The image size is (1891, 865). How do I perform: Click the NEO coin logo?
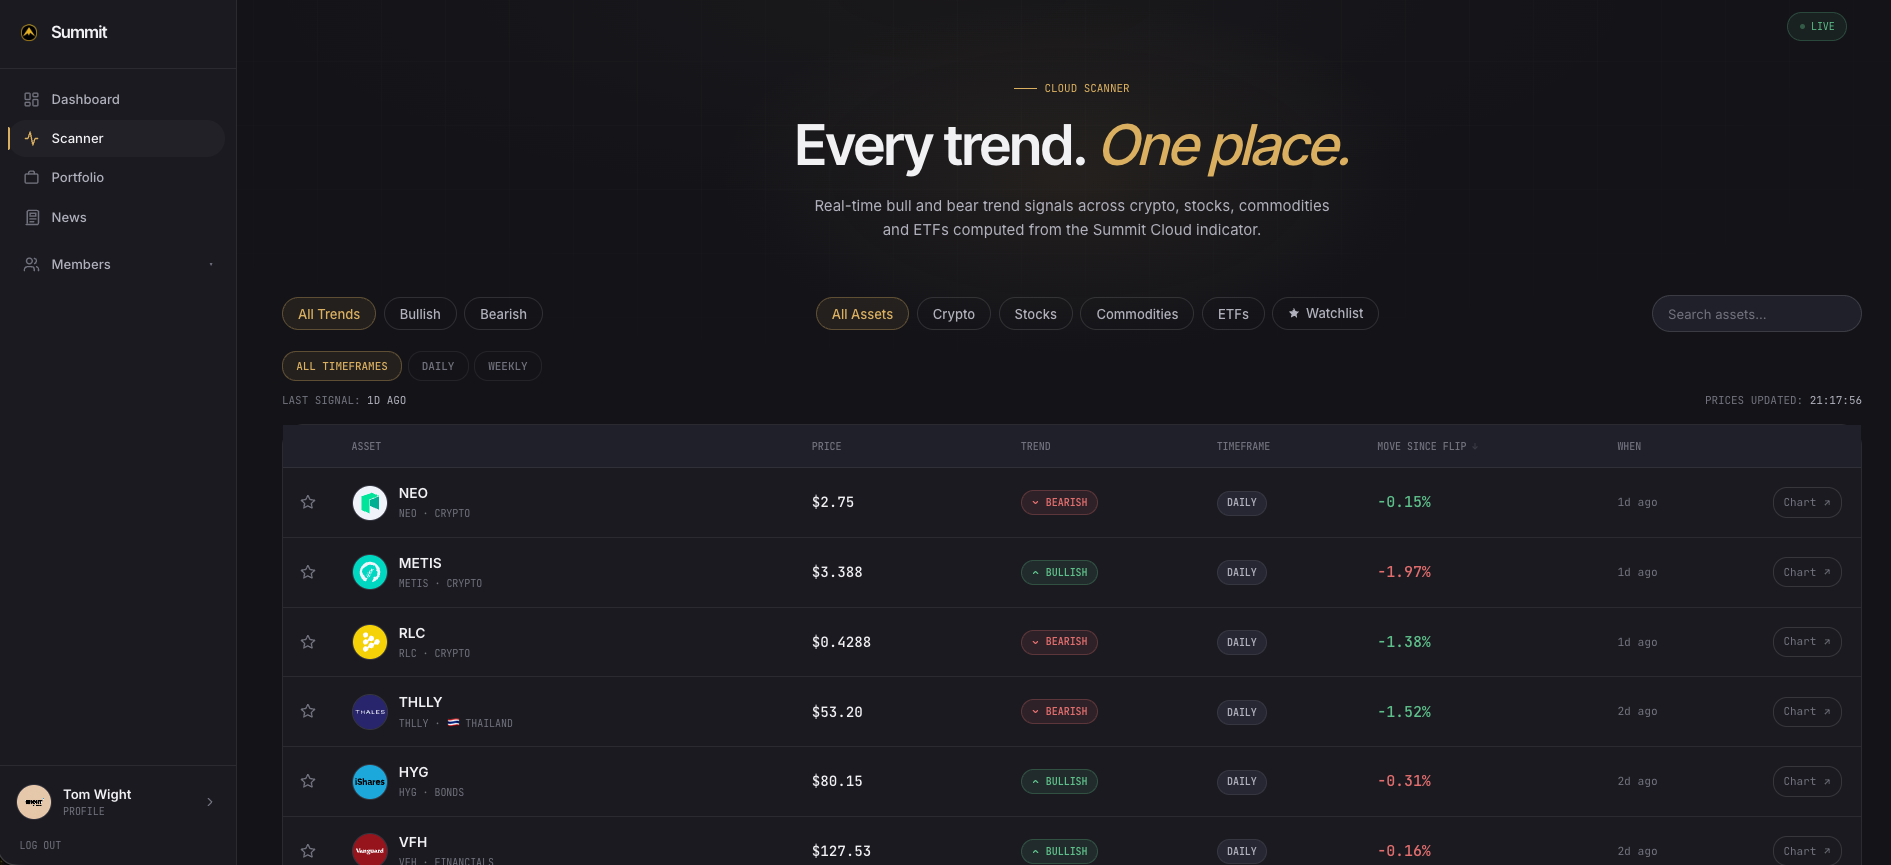[370, 502]
